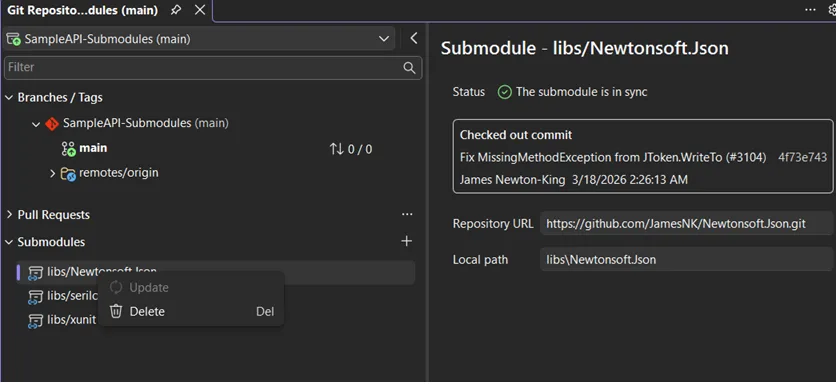This screenshot has height=387, width=839.
Task: Click the incoming/outgoing 0 / 0 indicator
Action: (x=351, y=149)
